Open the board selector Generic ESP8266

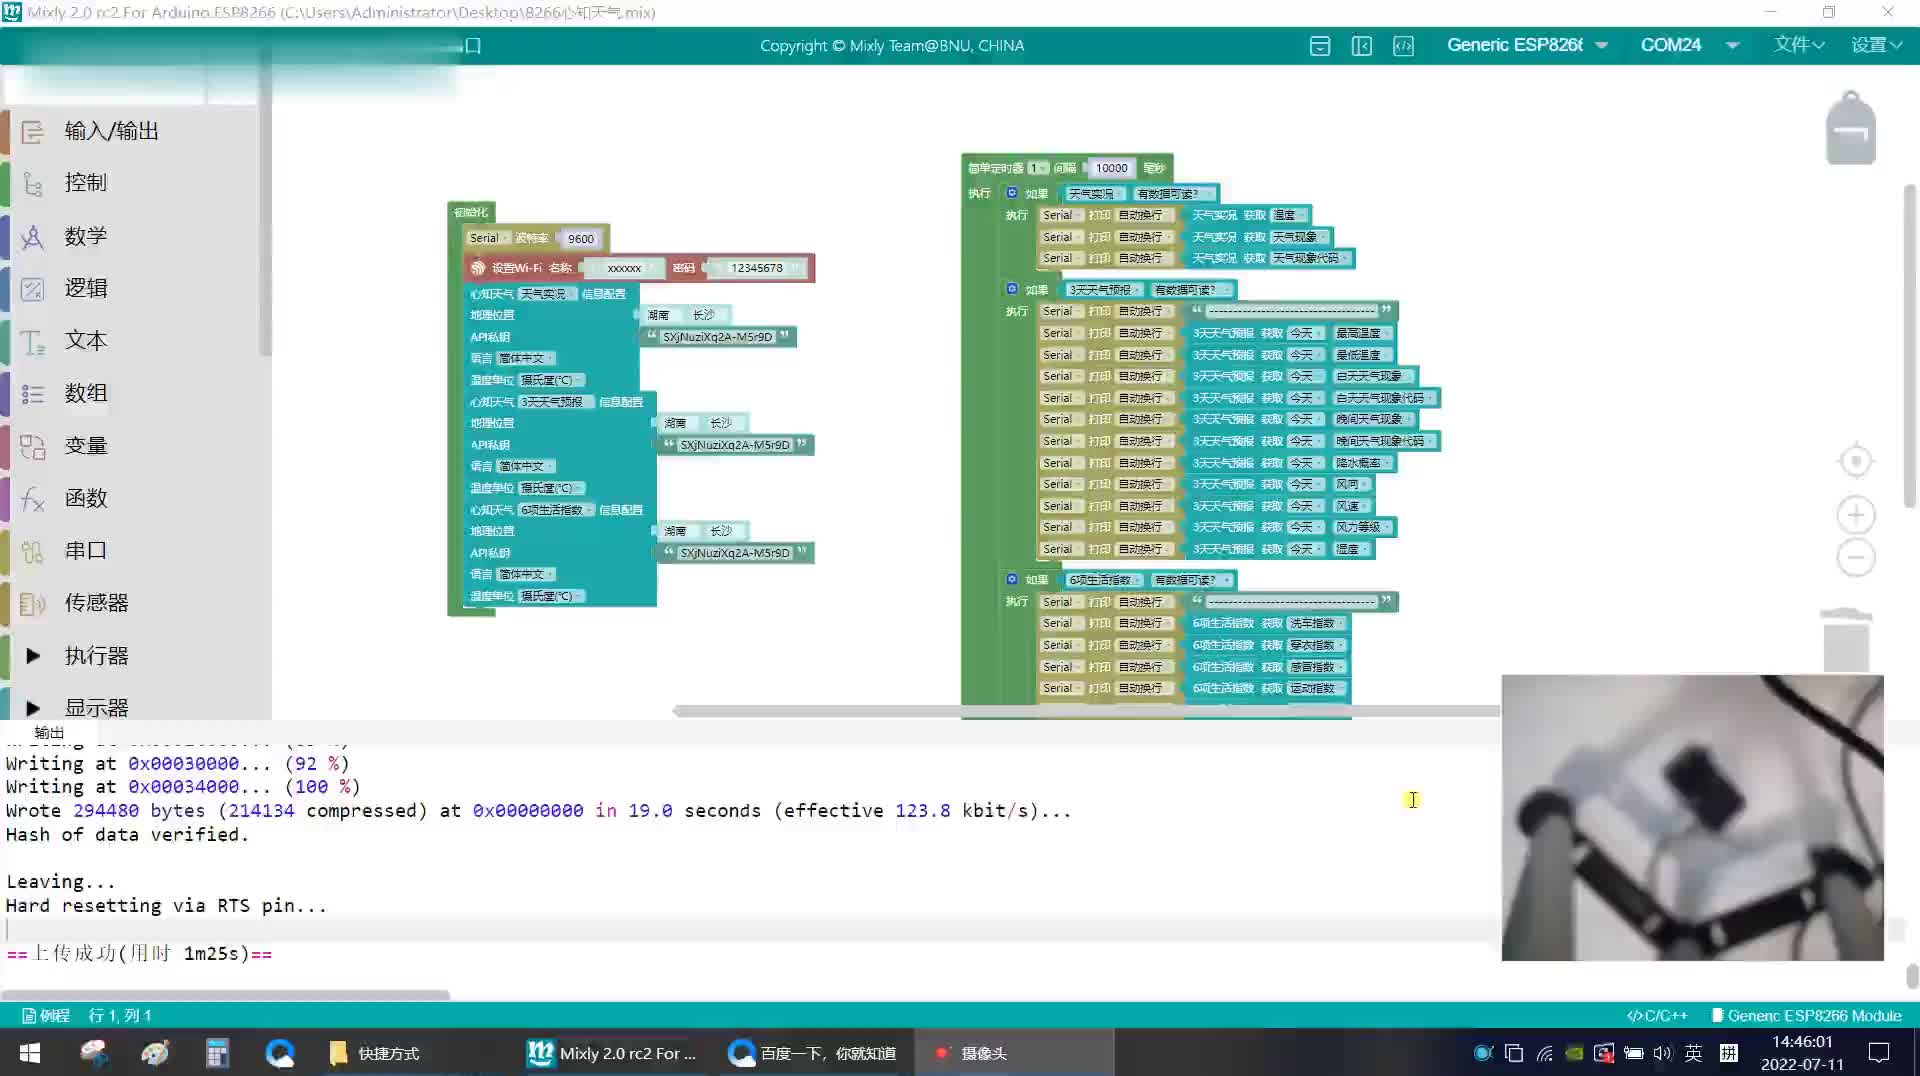[x=1527, y=45]
